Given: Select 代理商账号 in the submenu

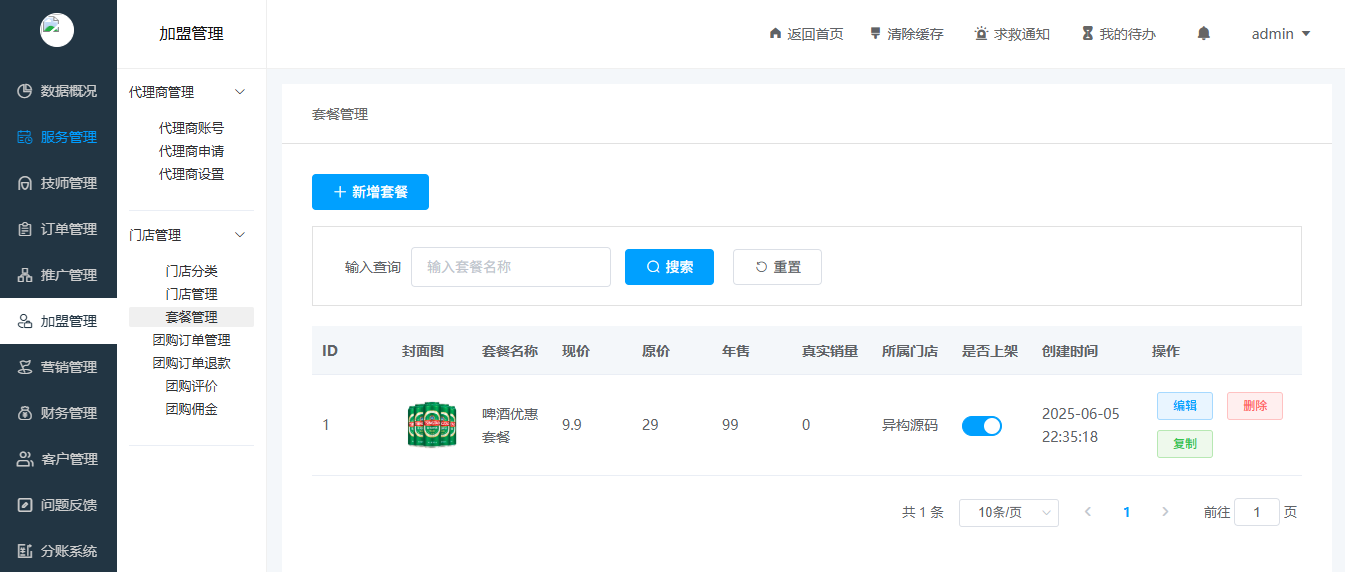Looking at the screenshot, I should coord(191,128).
